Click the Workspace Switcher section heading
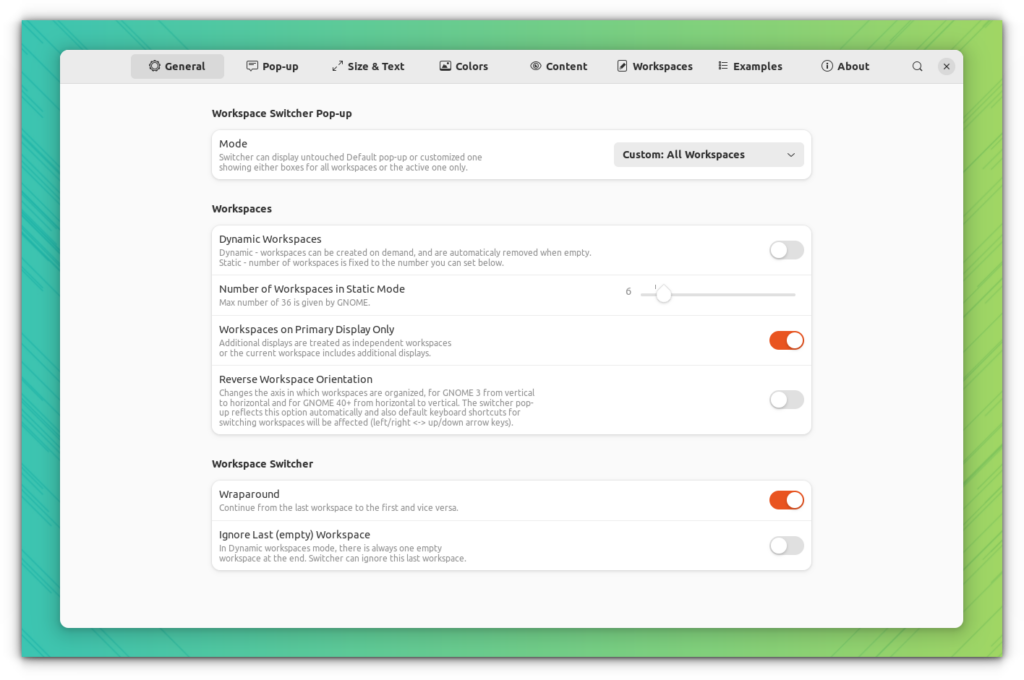Screen dimensions: 1024x680 pos(262,464)
